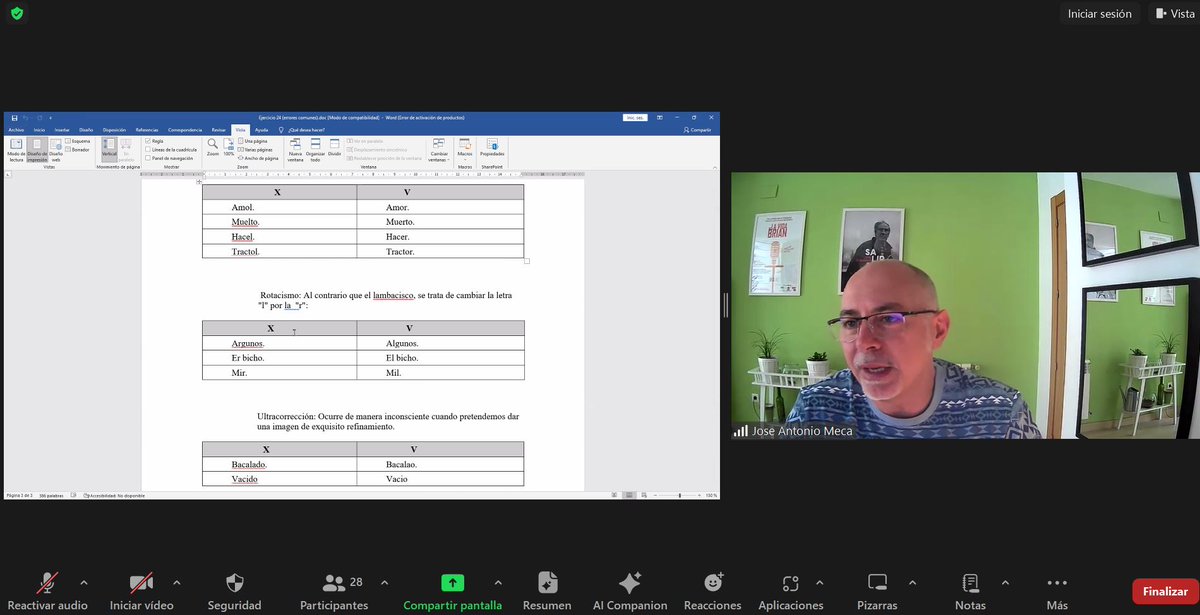Click Iniciar vídeo camera button
This screenshot has width=1200, height=615.
(141, 592)
